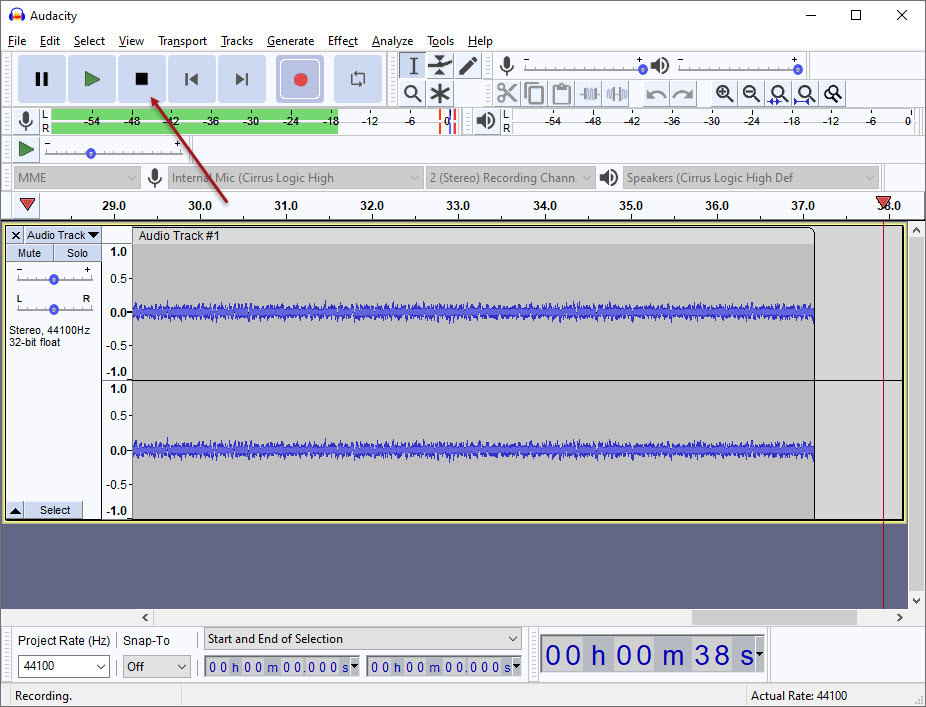Select the Envelope tool

point(440,66)
